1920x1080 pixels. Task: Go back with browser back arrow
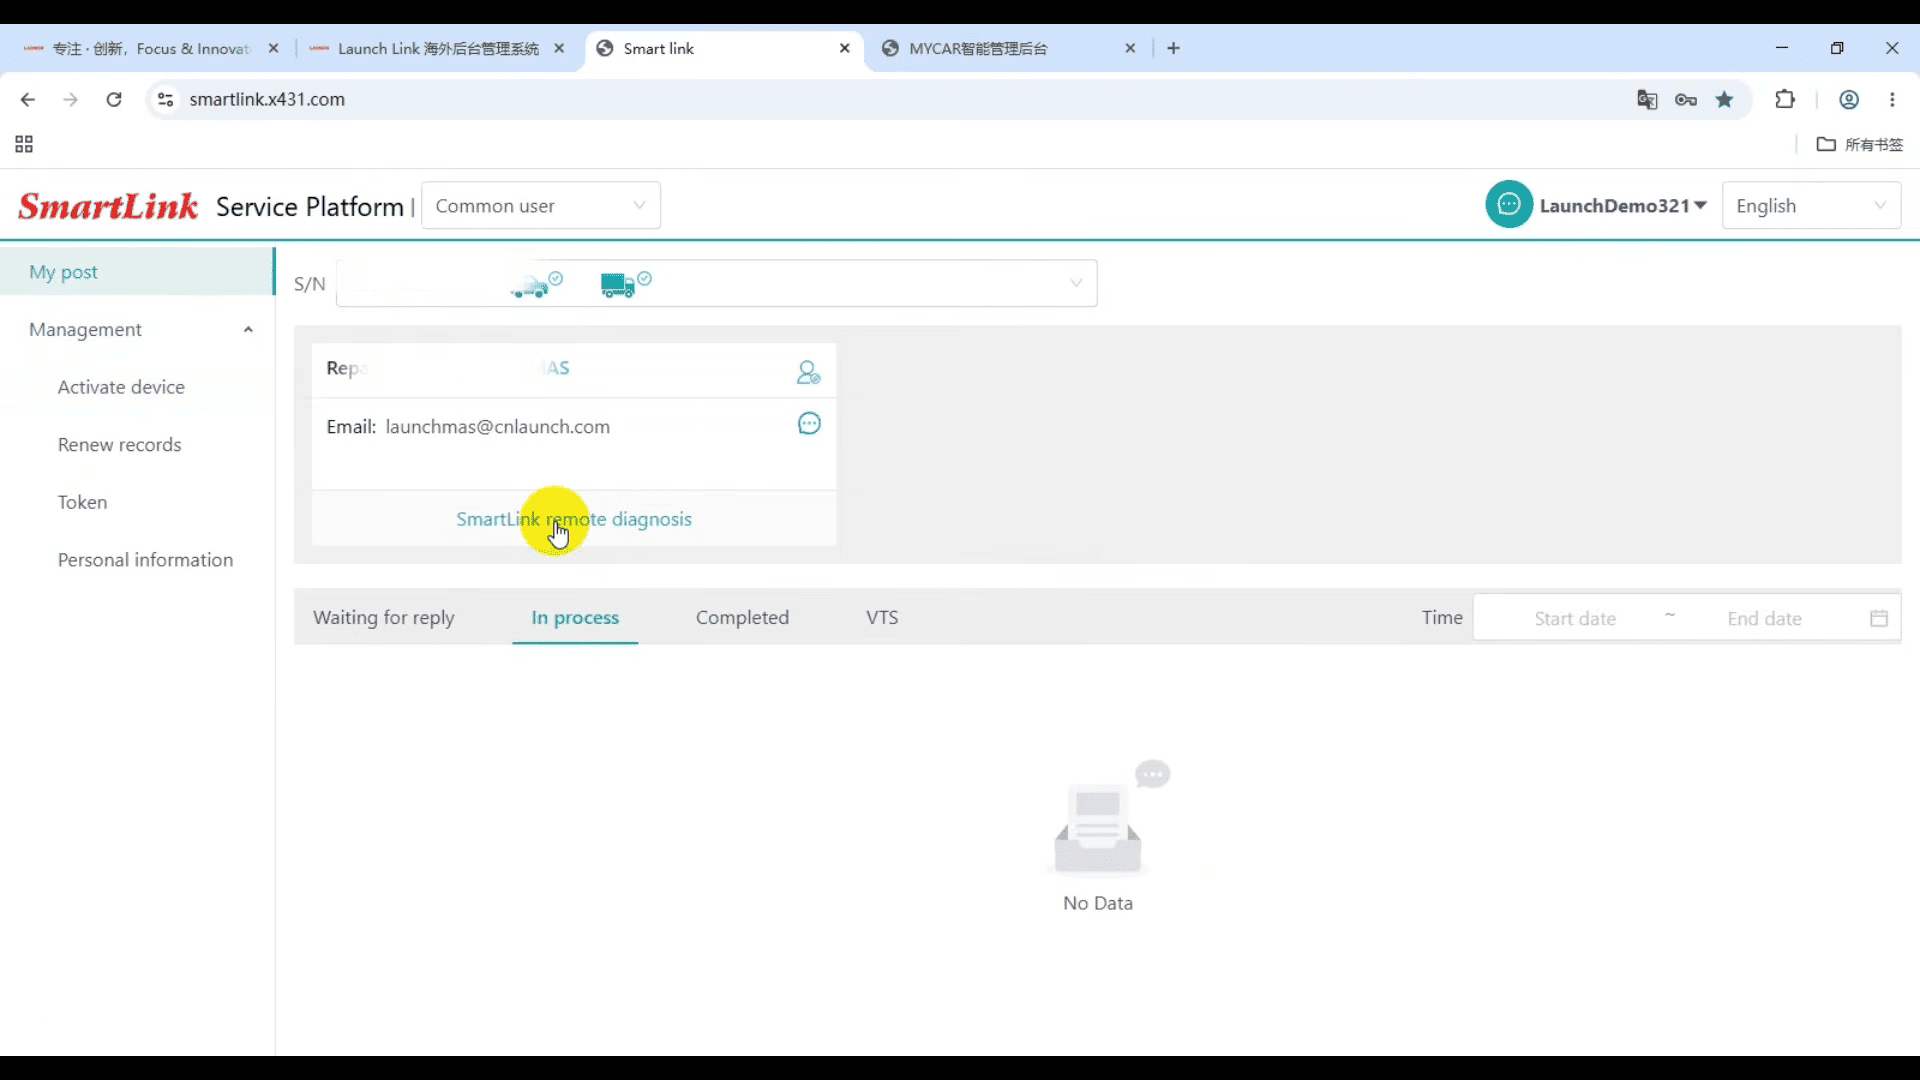click(x=28, y=99)
